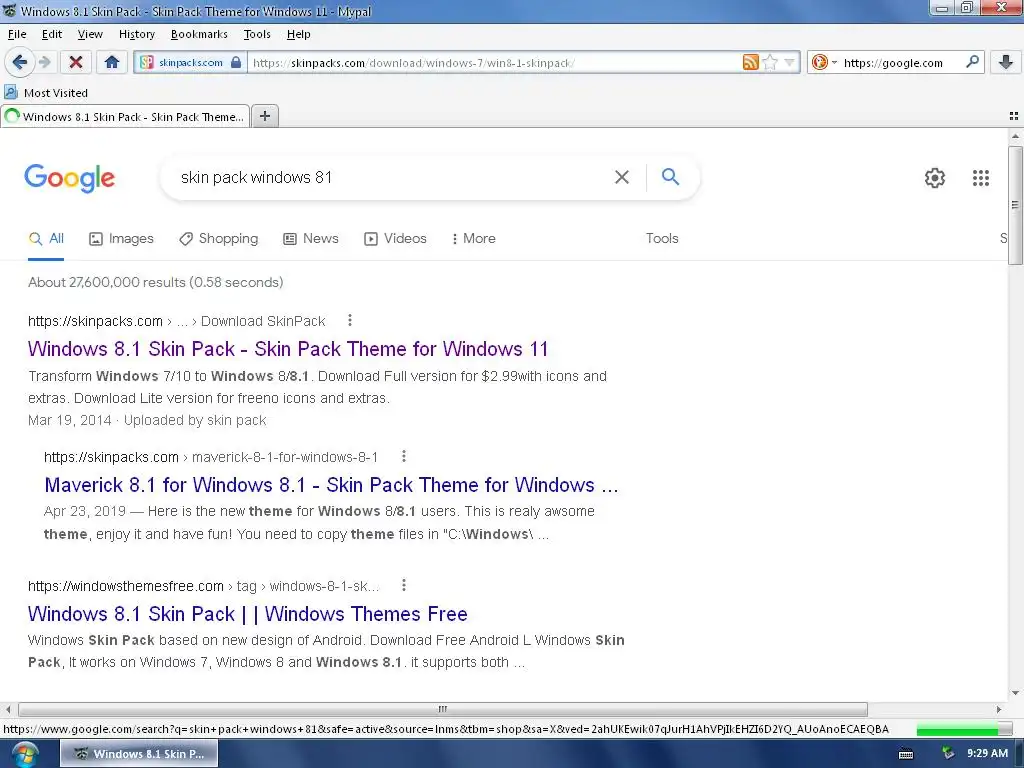
Task: Select the All results tab
Action: point(46,239)
